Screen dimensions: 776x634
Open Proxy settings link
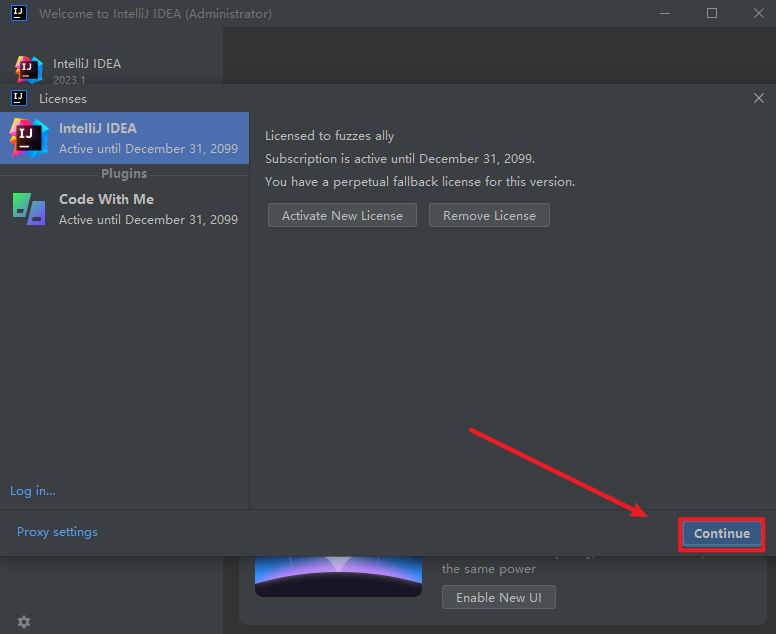point(57,532)
